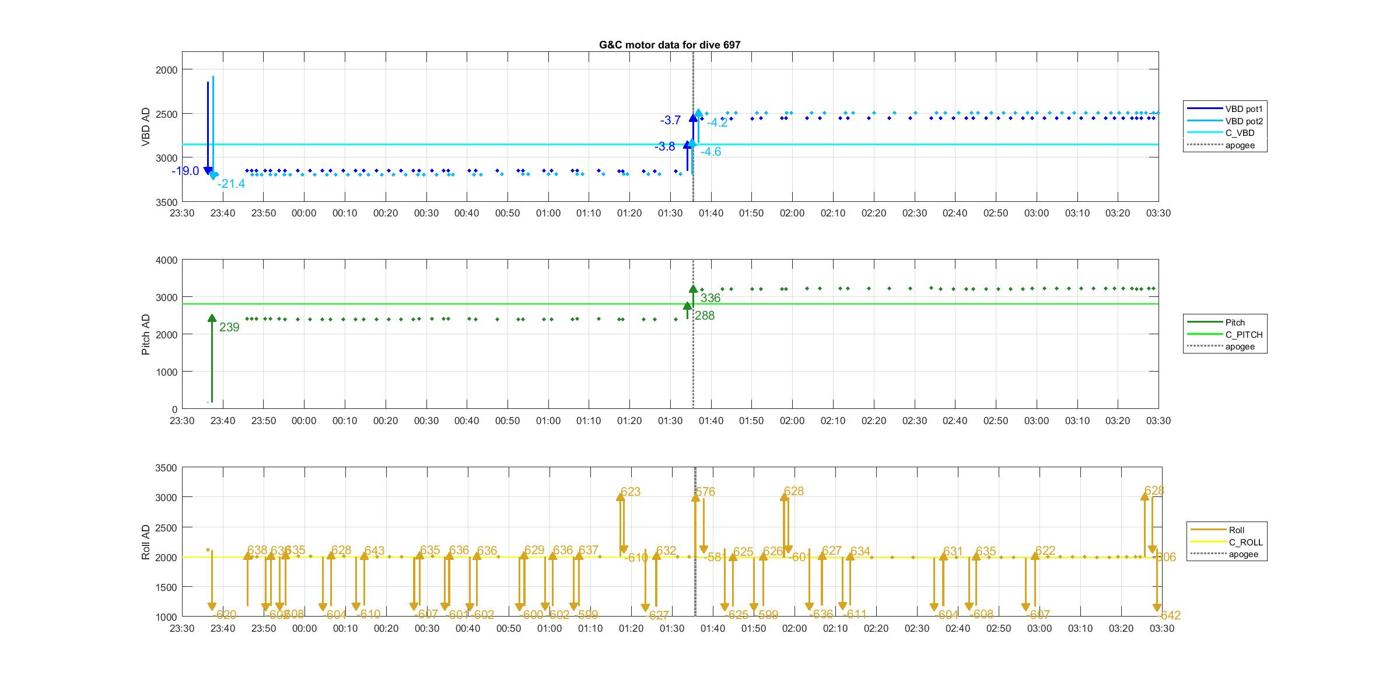Click the title 'G&C motor data for dive 697'

[669, 45]
